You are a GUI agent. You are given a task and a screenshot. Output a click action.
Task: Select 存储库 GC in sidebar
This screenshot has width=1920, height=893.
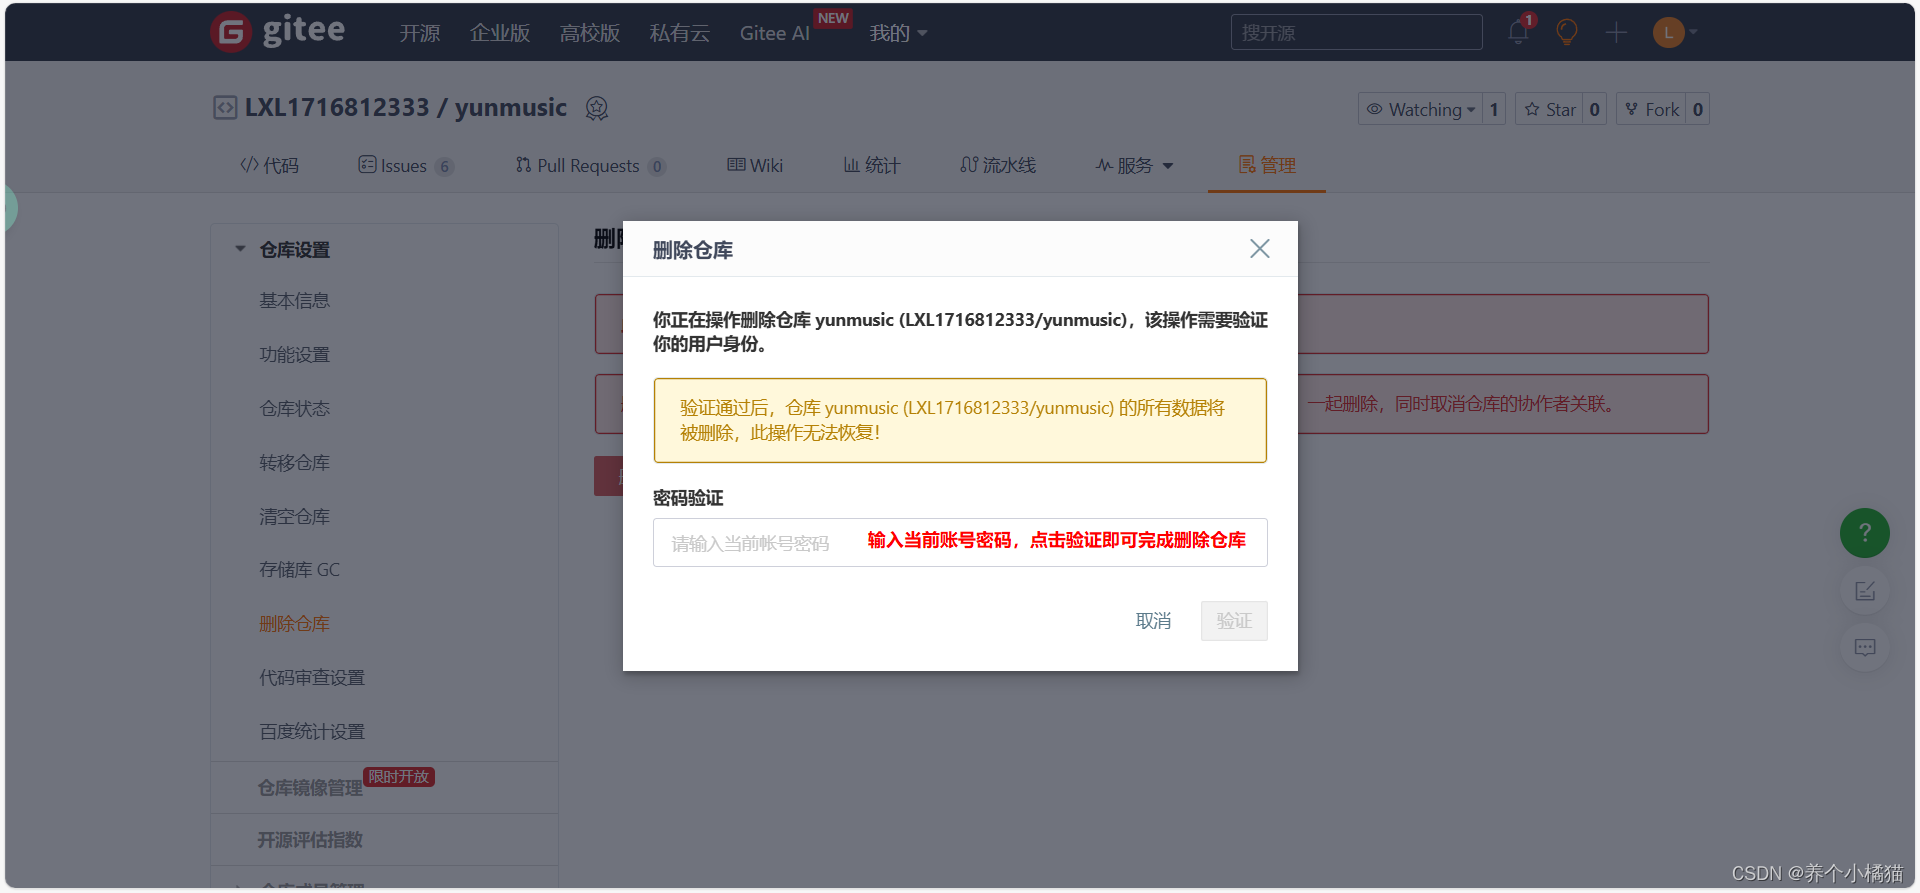[x=299, y=569]
